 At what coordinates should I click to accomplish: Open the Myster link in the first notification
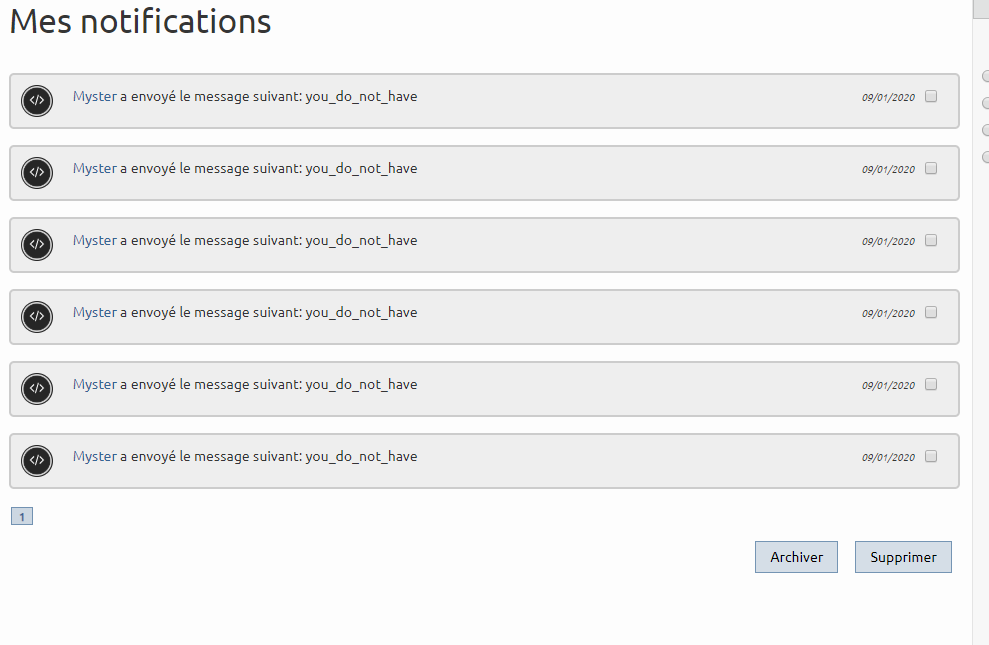95,97
